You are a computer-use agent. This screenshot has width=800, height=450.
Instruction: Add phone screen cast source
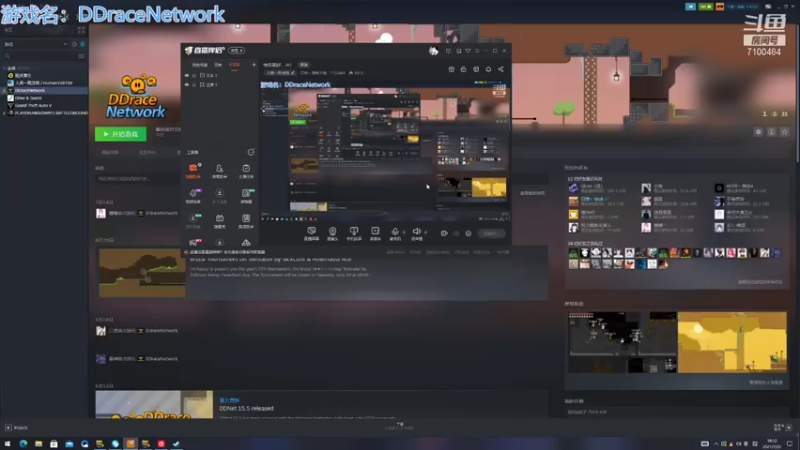[x=354, y=233]
